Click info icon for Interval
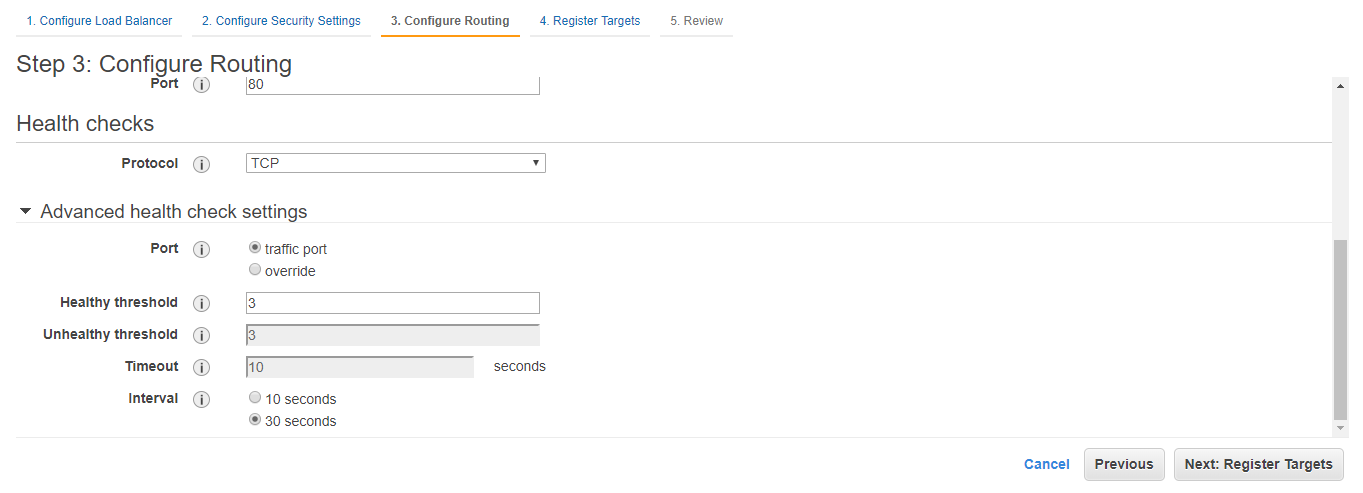Viewport: 1363px width, 493px height. click(201, 399)
